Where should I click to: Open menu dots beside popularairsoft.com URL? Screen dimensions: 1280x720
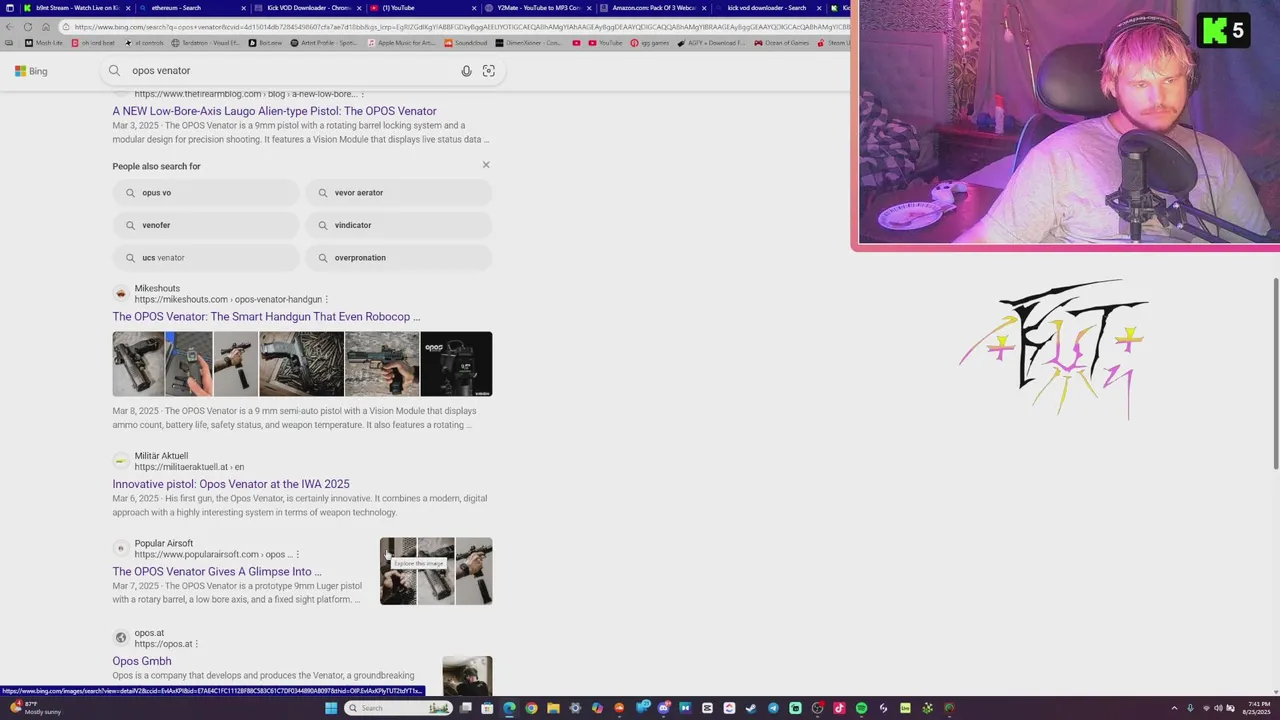pyautogui.click(x=298, y=554)
